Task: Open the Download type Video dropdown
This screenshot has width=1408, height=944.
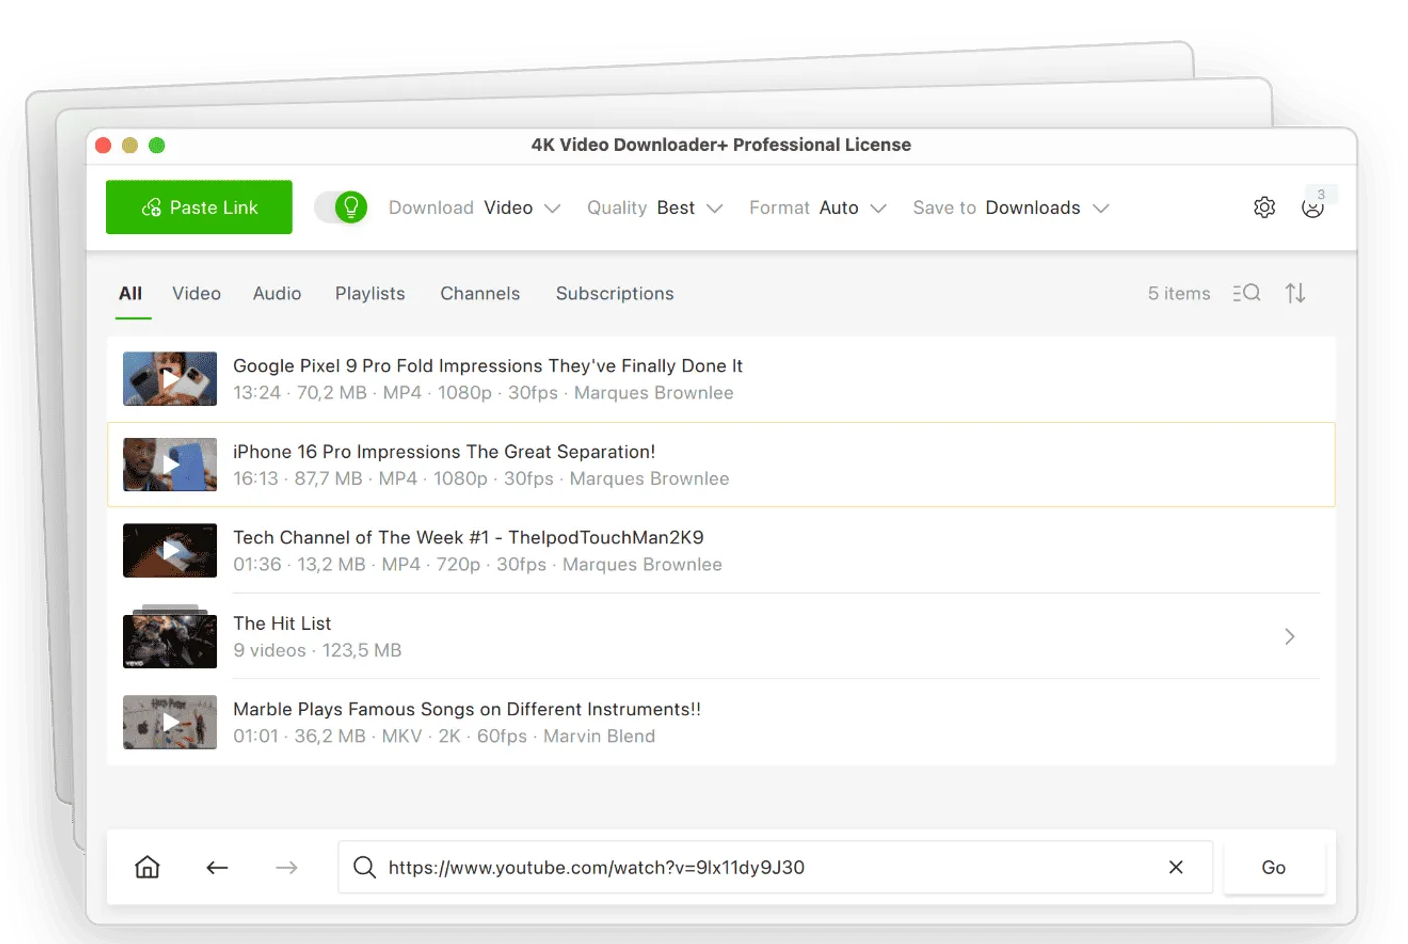Action: tap(474, 208)
